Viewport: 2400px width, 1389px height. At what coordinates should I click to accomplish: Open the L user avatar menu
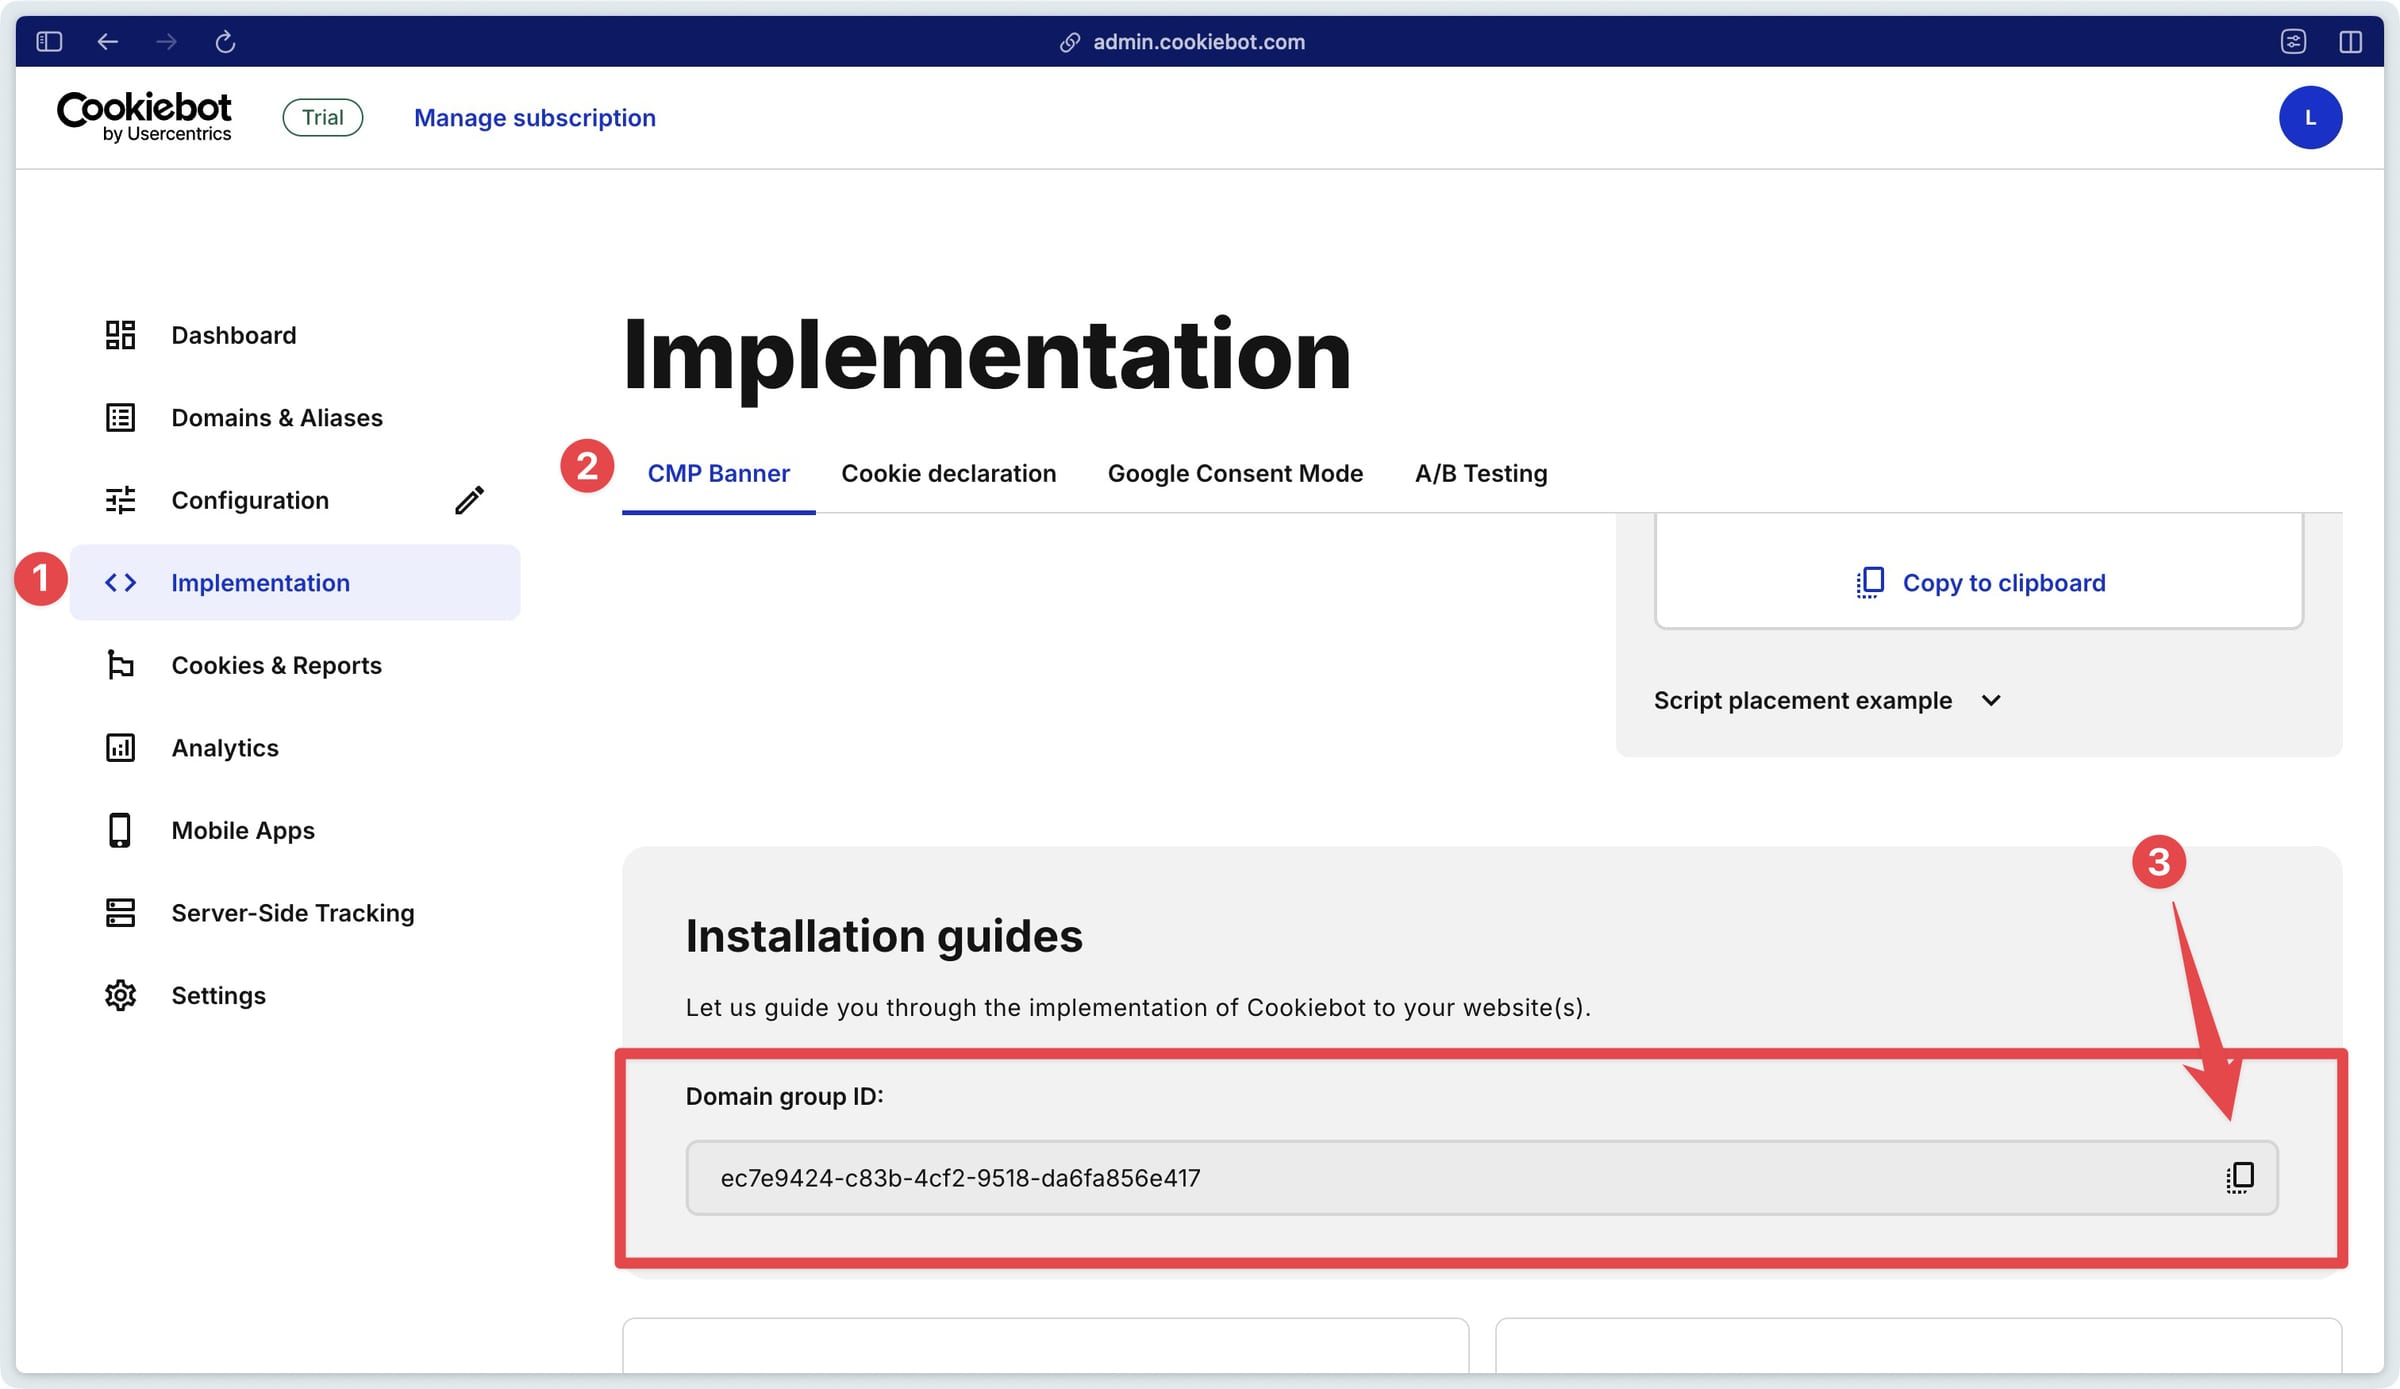coord(2310,117)
